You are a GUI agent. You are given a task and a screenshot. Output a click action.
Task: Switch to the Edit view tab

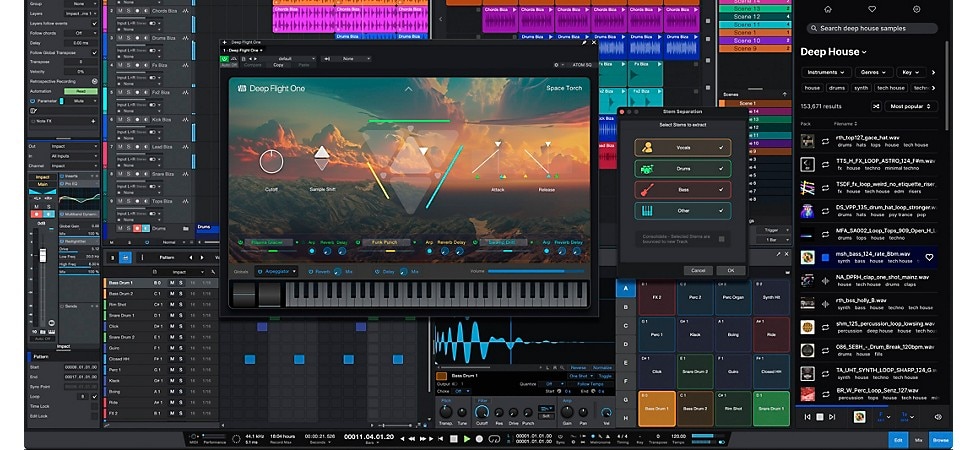pyautogui.click(x=898, y=439)
